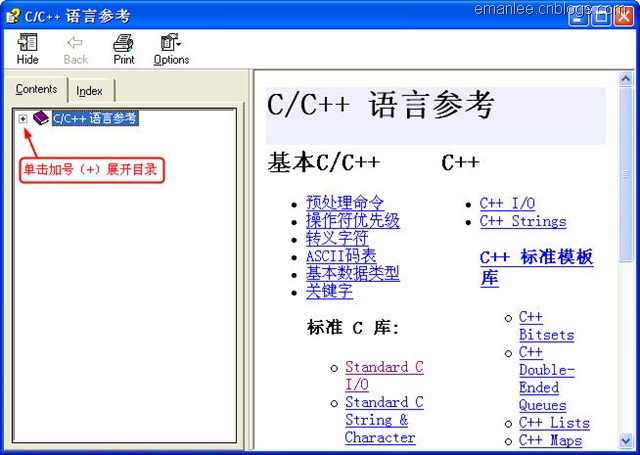Click the Back arrow toolbar icon
The width and height of the screenshot is (640, 455).
coord(76,49)
